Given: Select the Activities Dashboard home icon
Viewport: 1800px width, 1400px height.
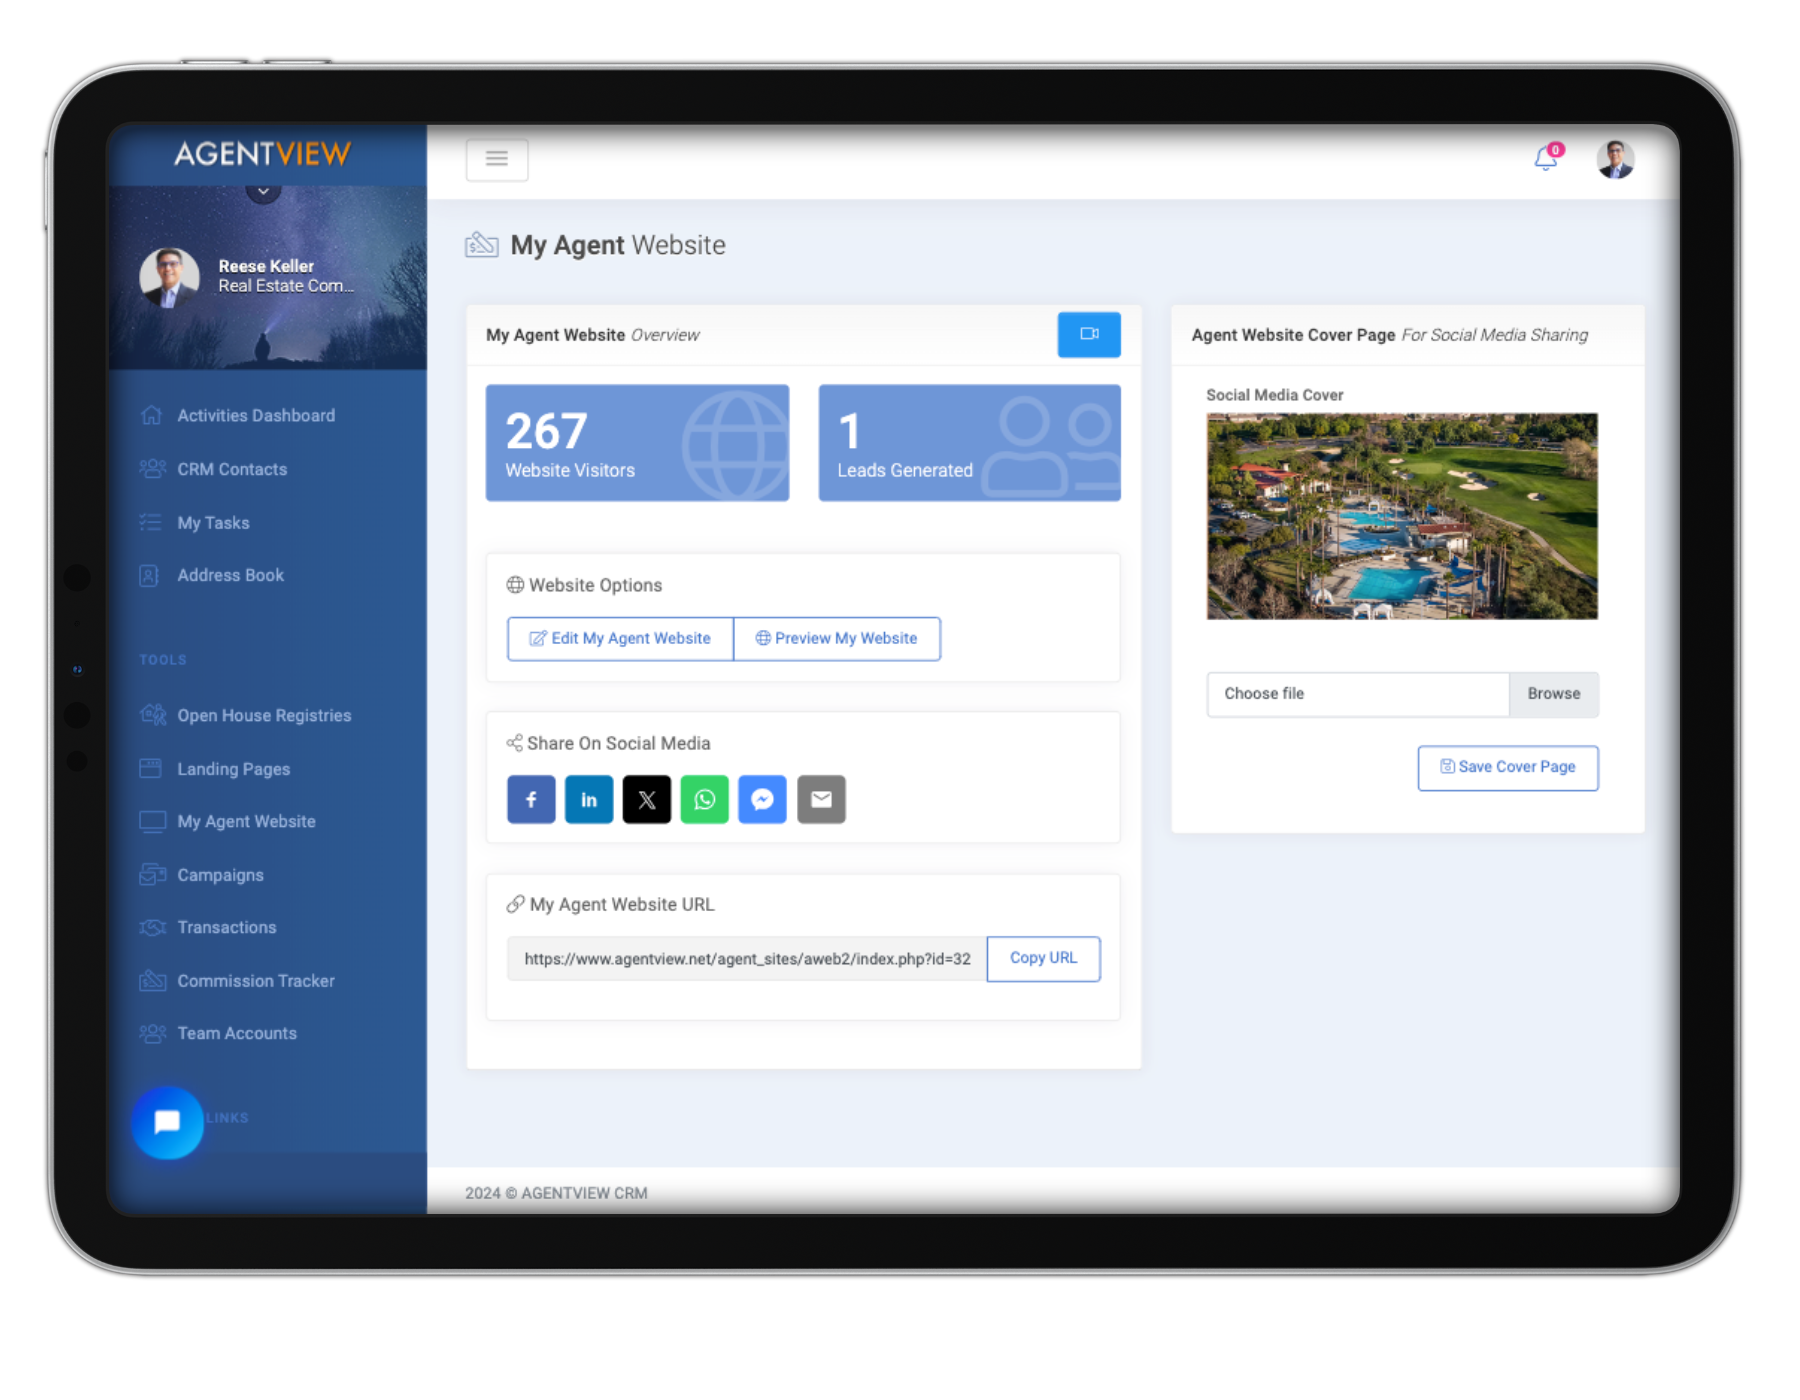Looking at the screenshot, I should point(152,415).
